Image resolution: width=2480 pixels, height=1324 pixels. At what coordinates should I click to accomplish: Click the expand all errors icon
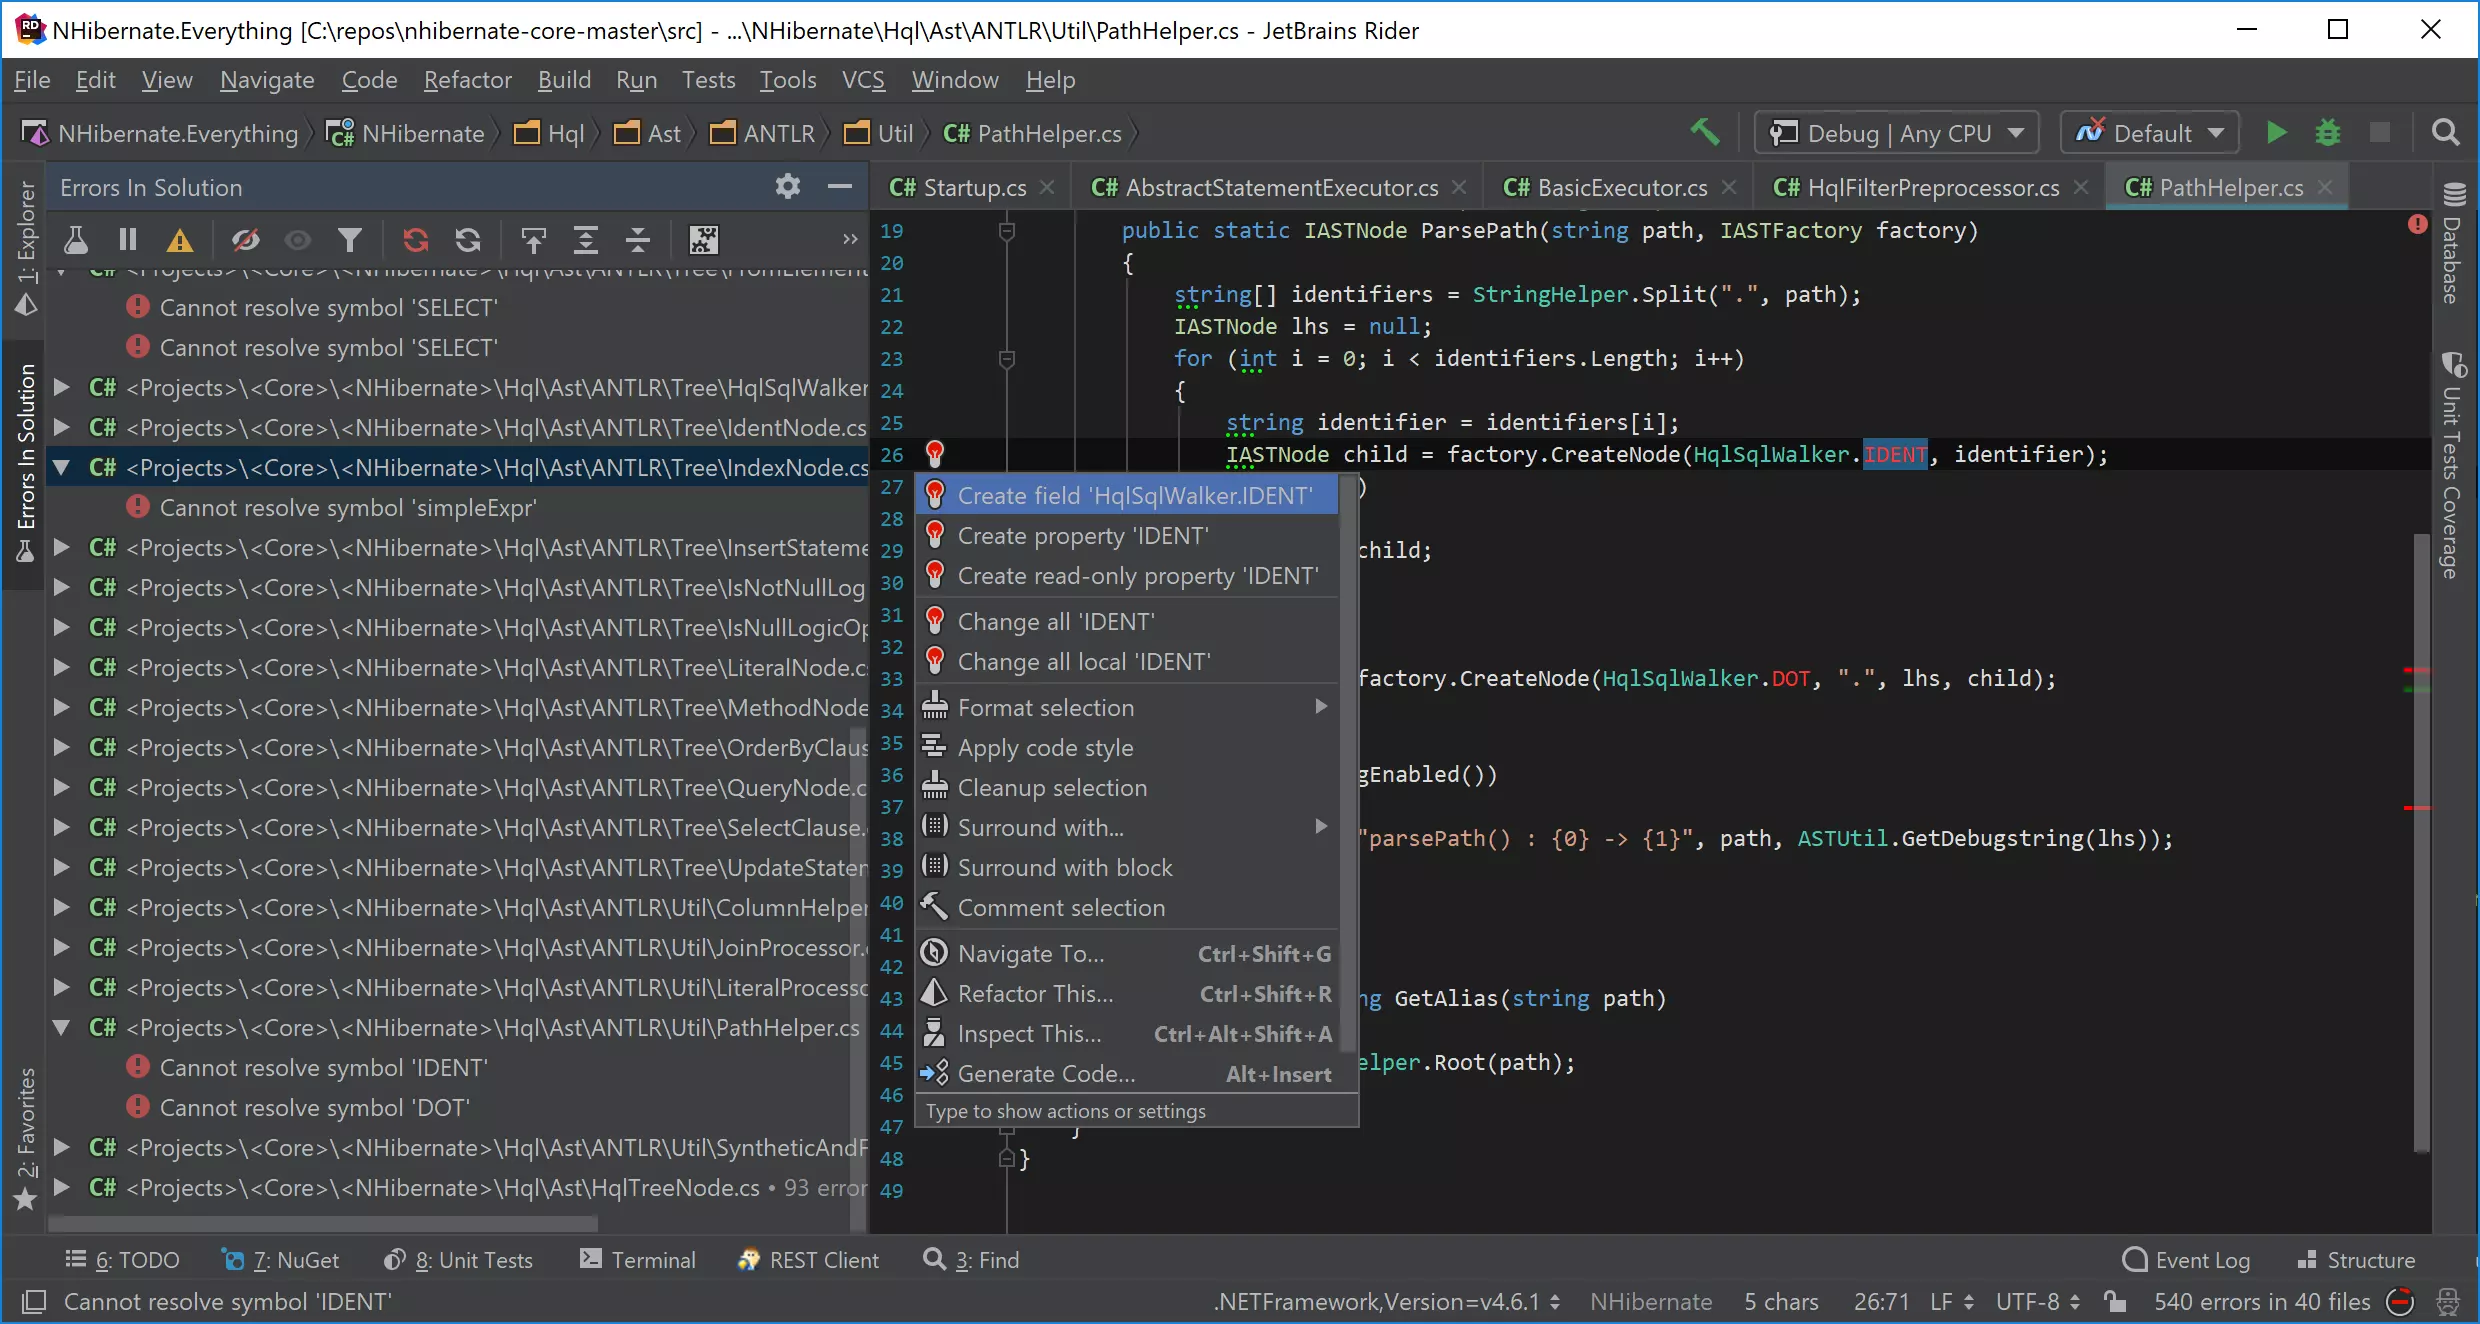(x=586, y=241)
